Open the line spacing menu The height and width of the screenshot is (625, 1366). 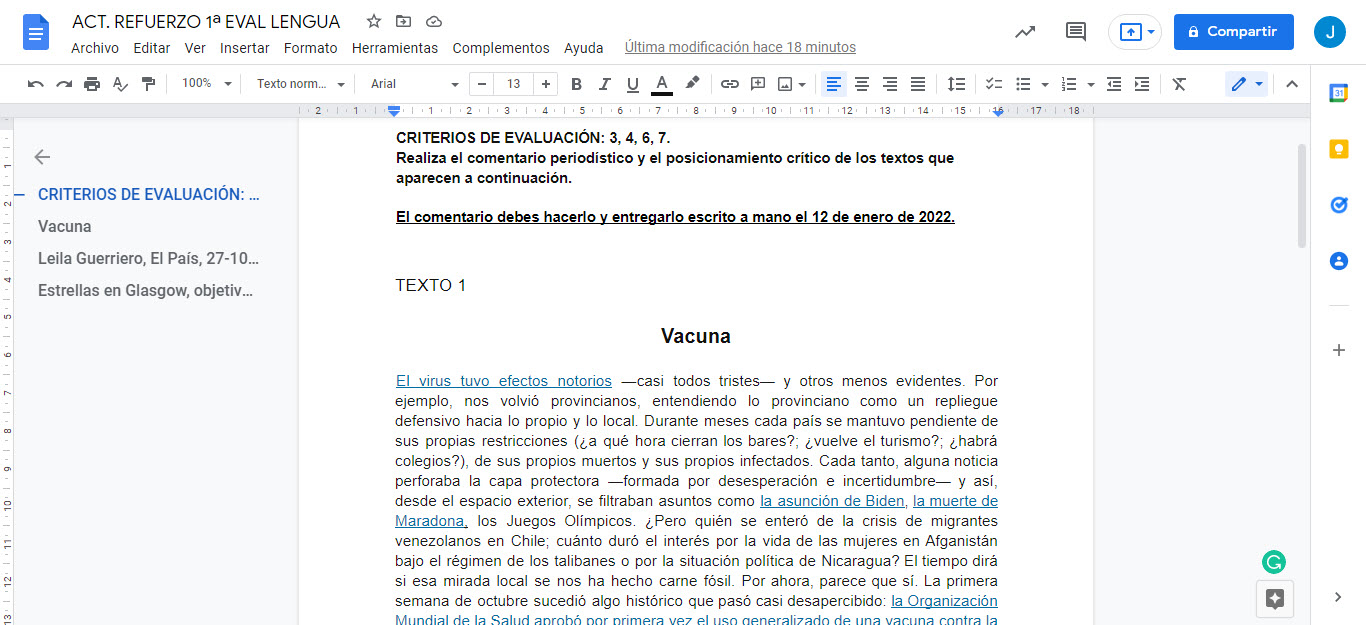point(955,84)
